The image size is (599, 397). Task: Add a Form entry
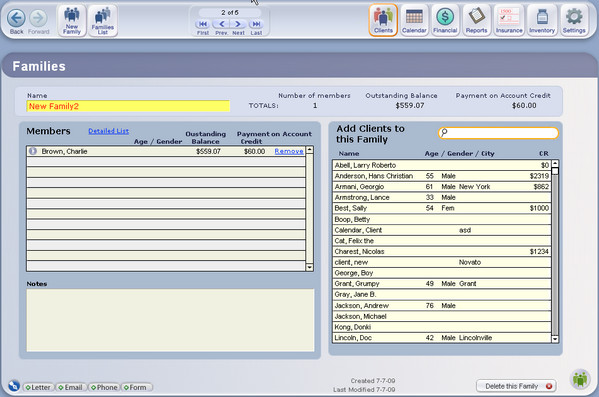coord(137,387)
